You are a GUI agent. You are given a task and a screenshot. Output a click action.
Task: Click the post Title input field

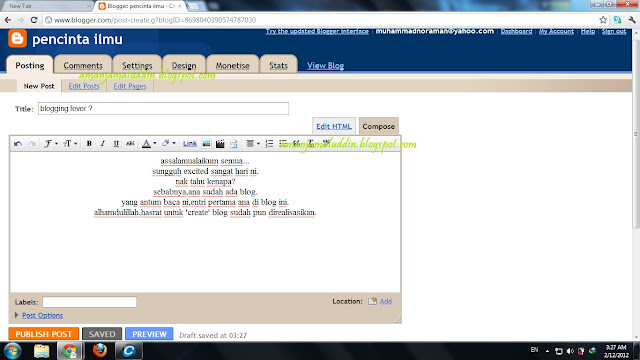pyautogui.click(x=163, y=109)
